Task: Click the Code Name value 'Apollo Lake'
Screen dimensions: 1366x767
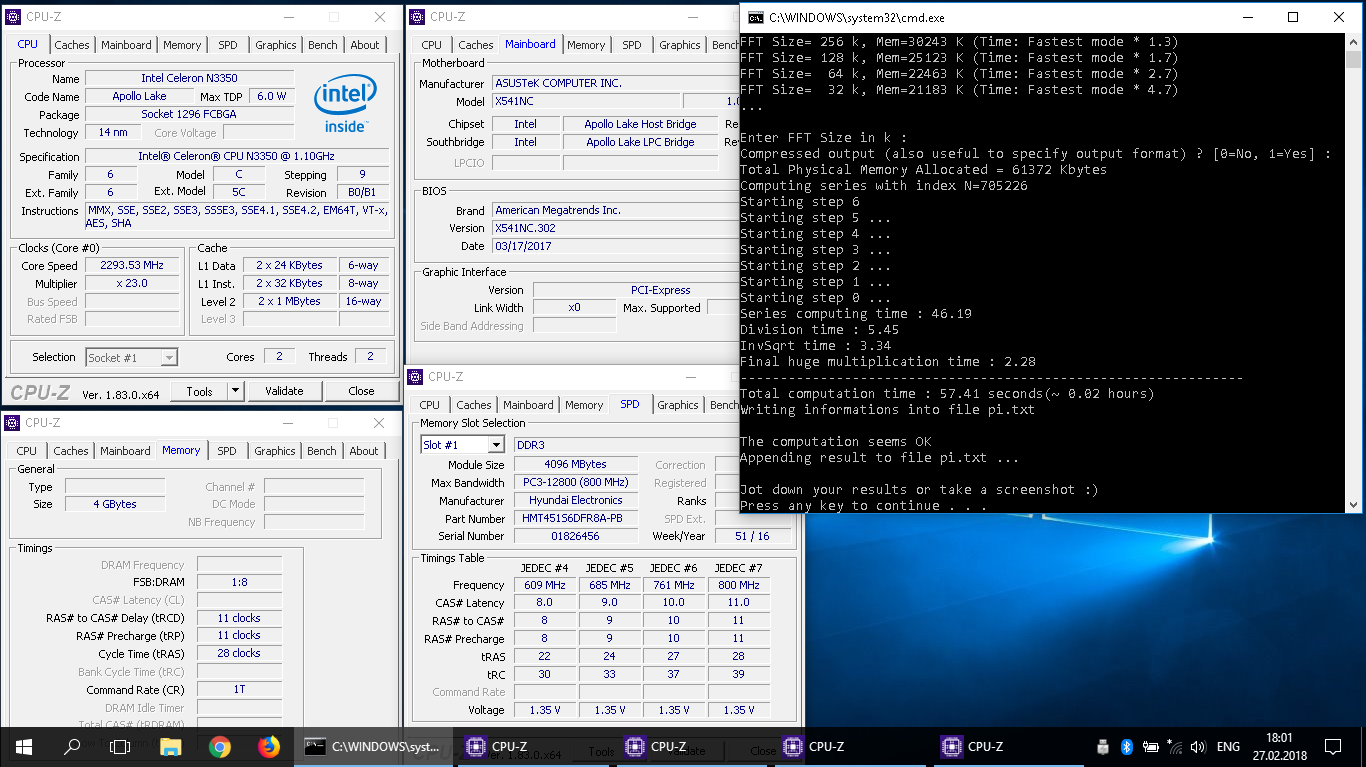Action: [x=139, y=96]
